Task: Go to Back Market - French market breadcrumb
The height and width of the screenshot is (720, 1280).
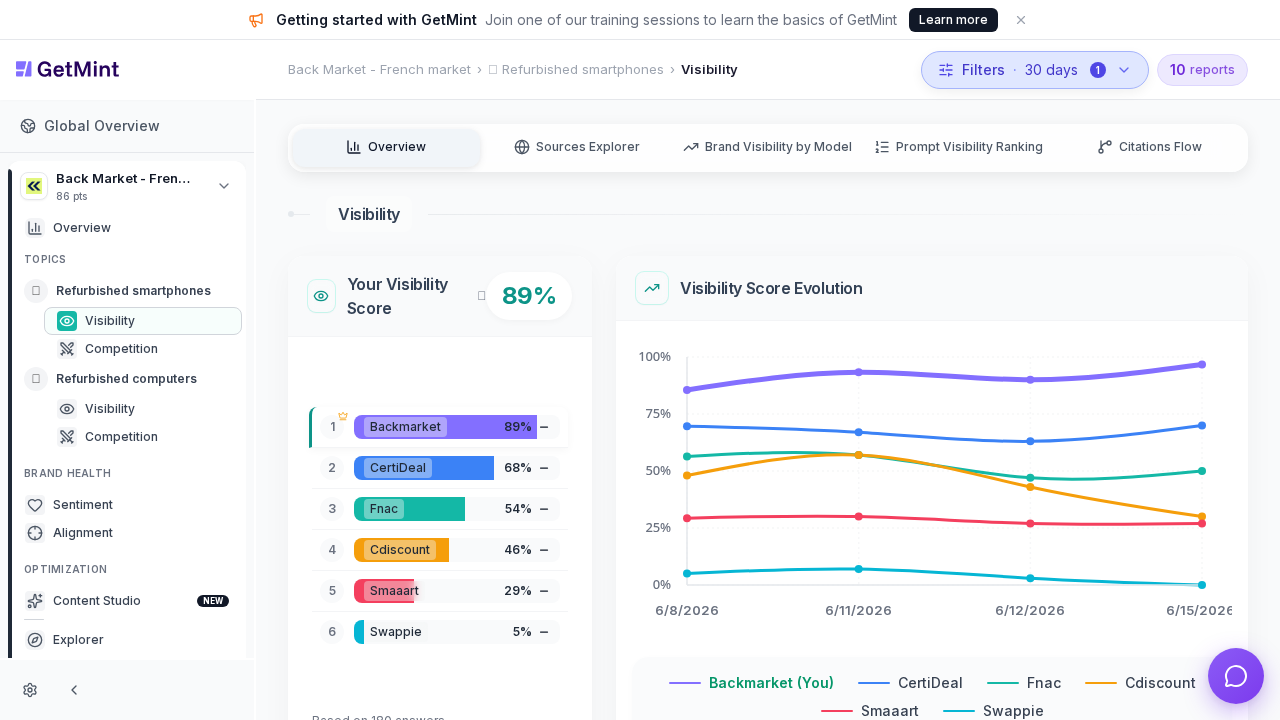Action: point(379,70)
